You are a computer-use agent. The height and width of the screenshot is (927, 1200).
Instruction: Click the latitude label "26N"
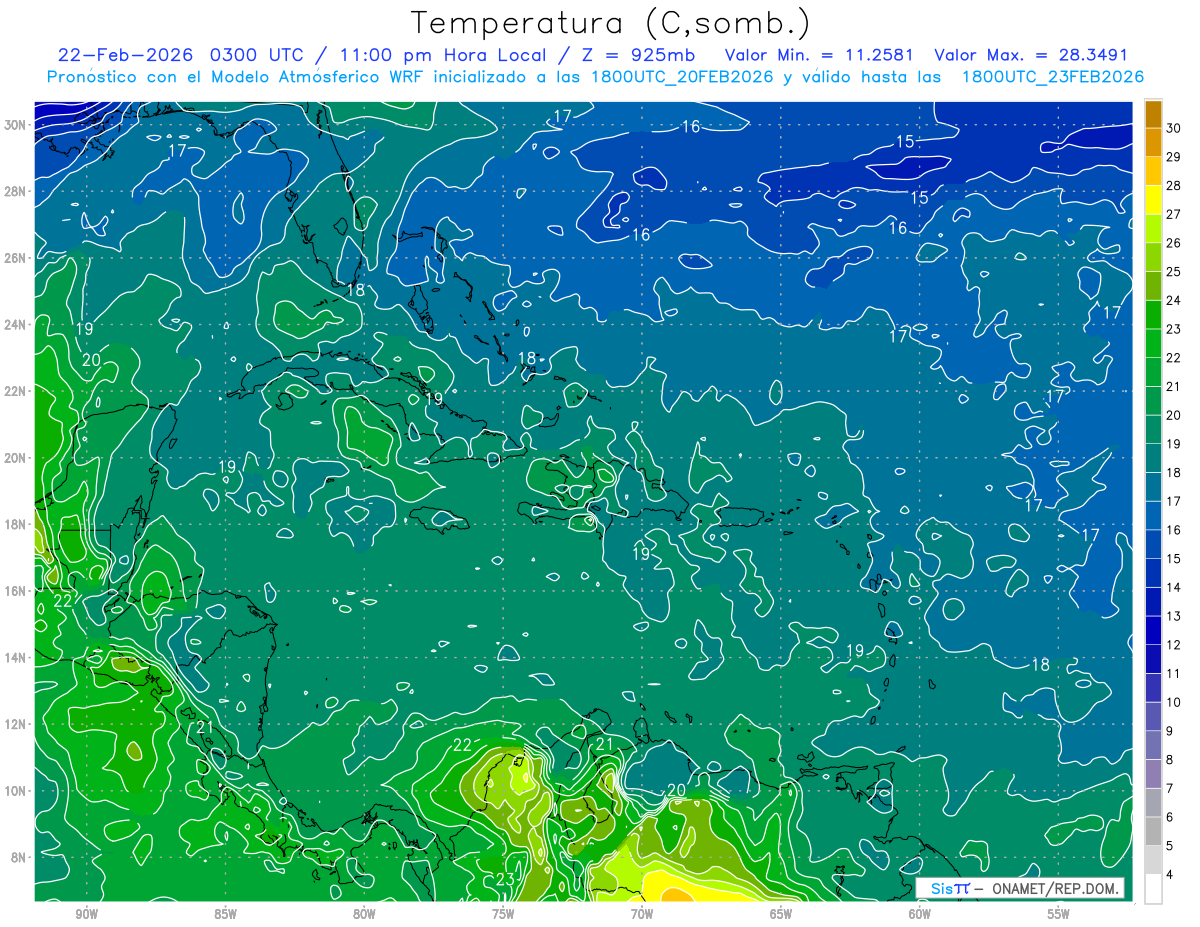[14, 258]
